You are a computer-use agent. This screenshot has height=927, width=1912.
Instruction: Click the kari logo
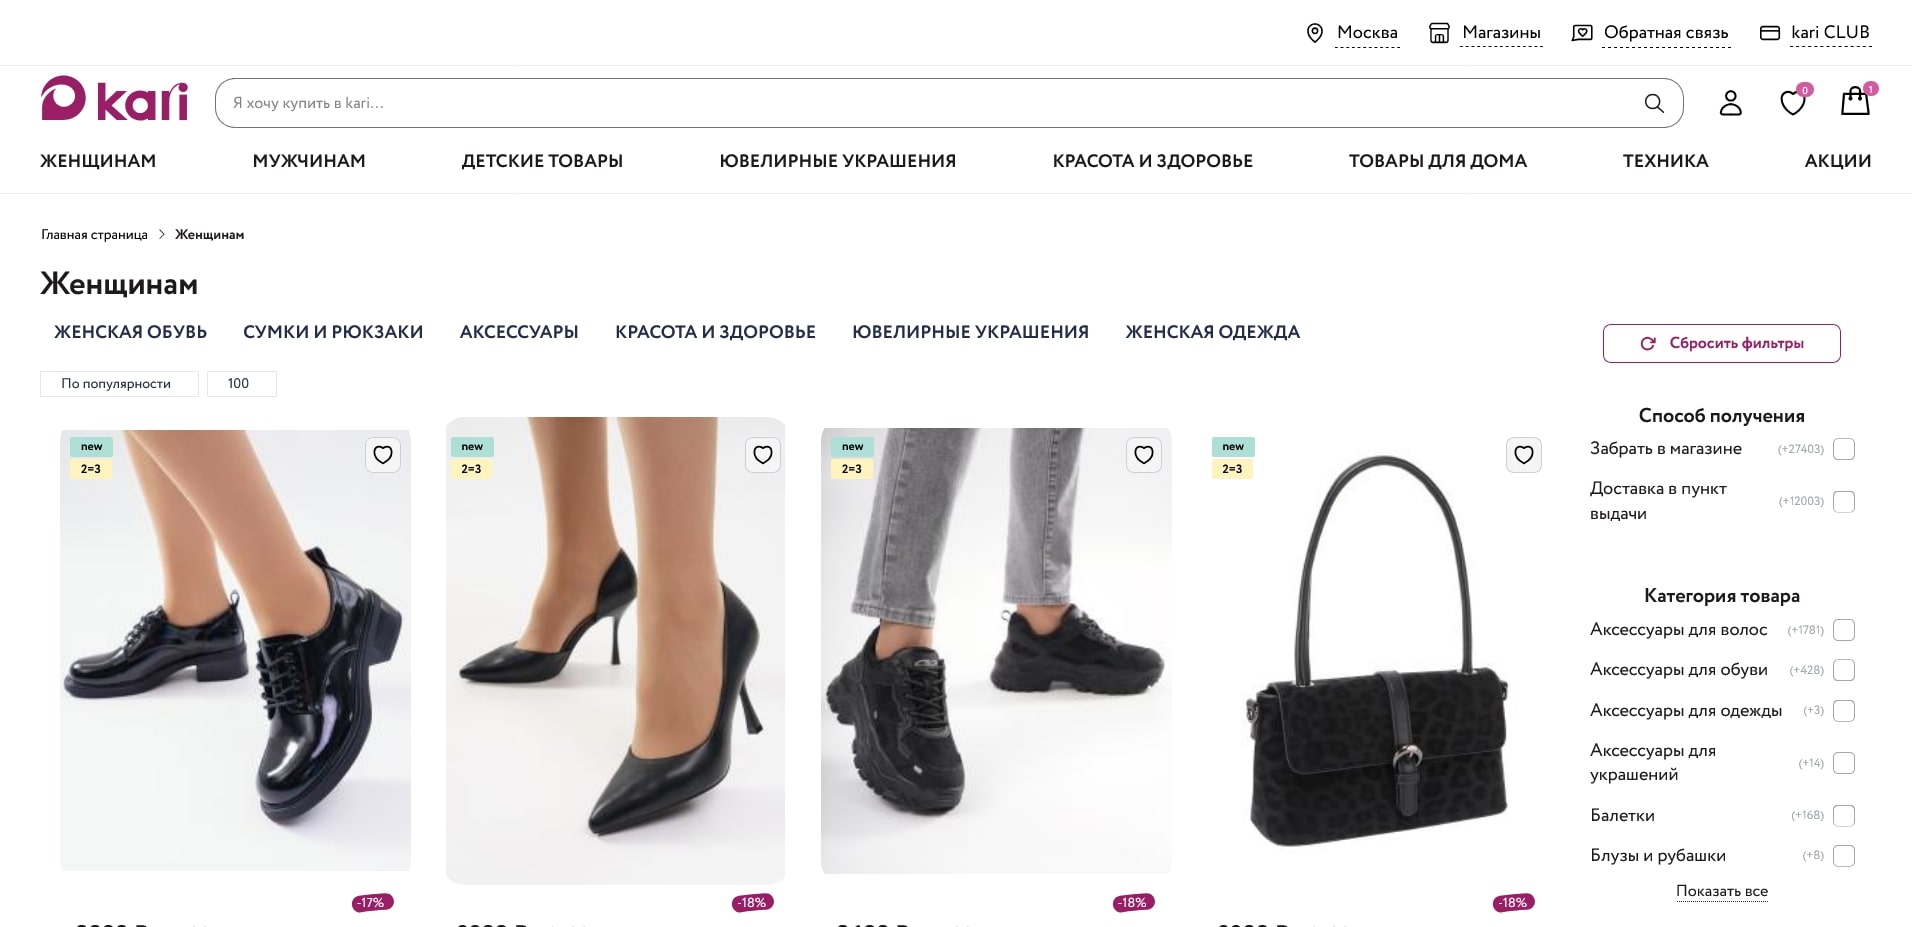point(114,99)
